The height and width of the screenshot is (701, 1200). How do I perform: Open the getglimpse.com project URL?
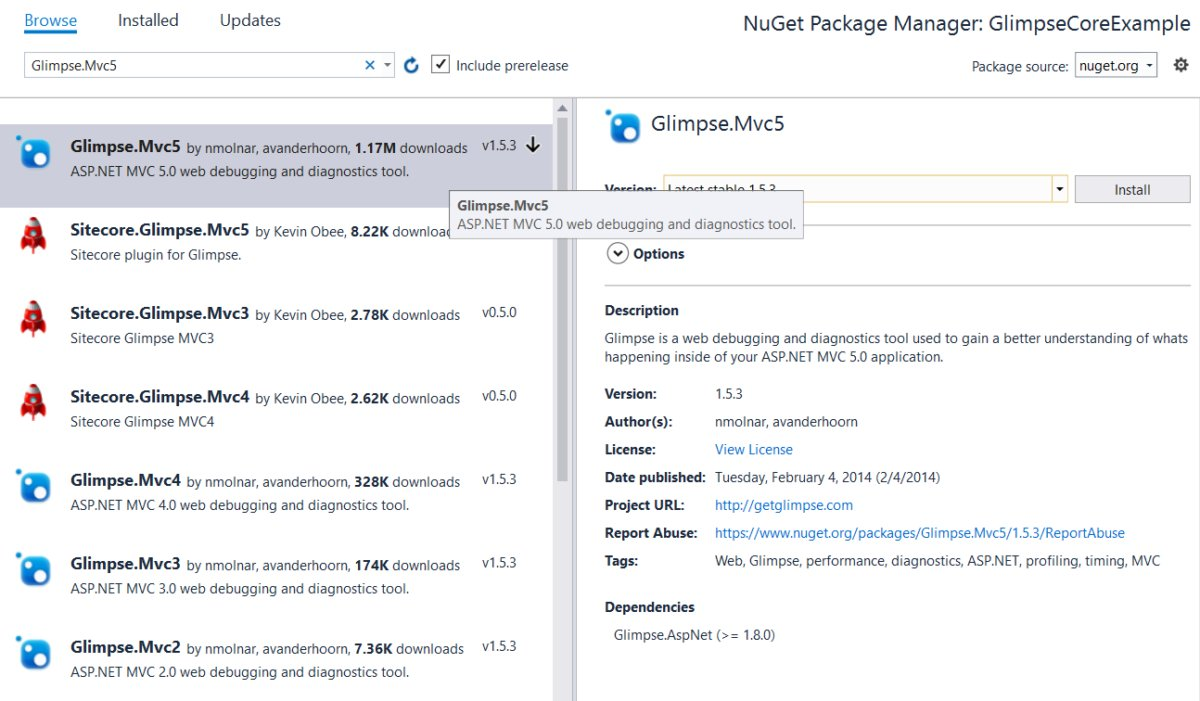coord(784,505)
